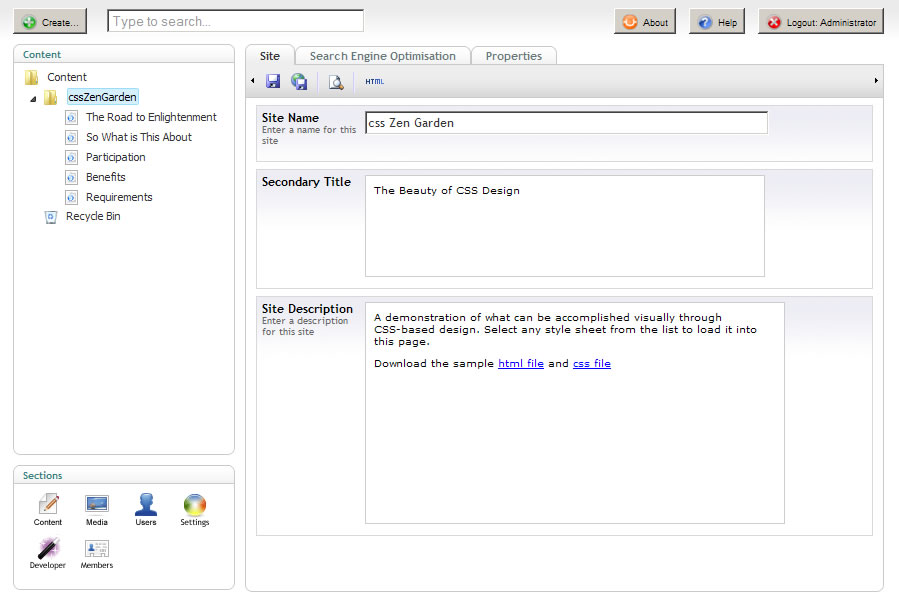899x592 pixels.
Task: Open the Users section
Action: pos(146,509)
